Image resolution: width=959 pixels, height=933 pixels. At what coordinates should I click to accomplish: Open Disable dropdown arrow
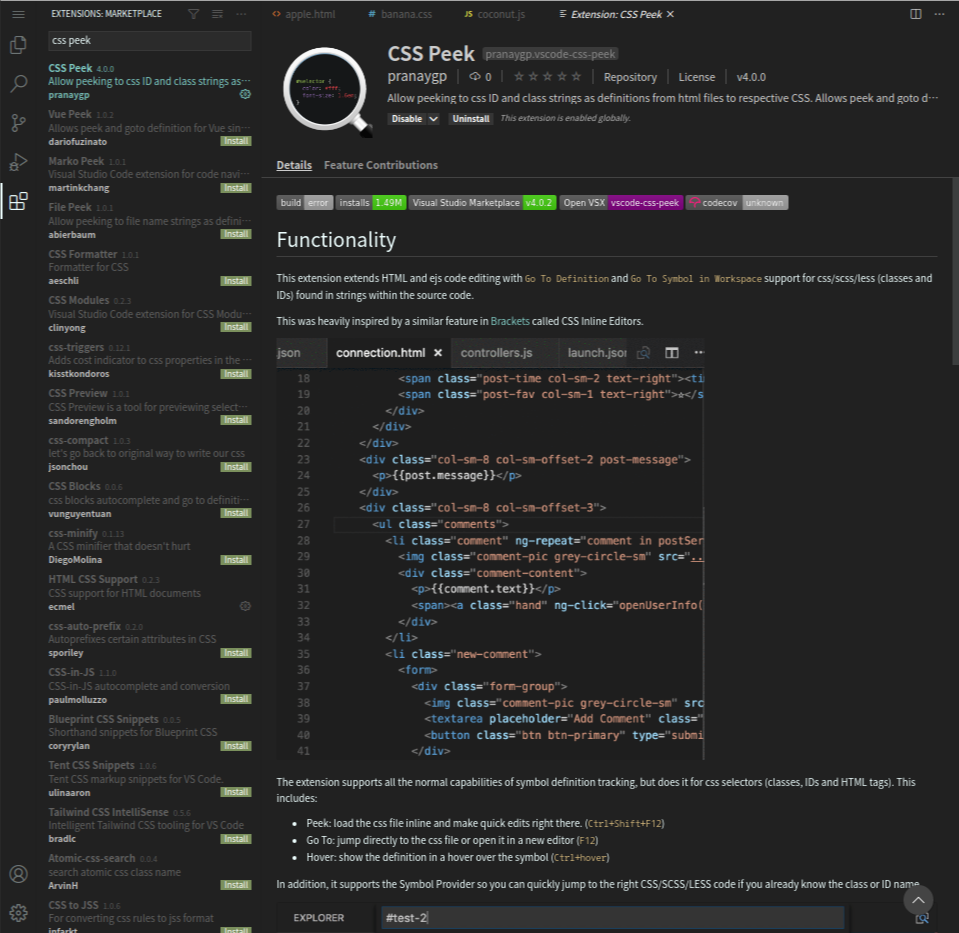pos(434,119)
